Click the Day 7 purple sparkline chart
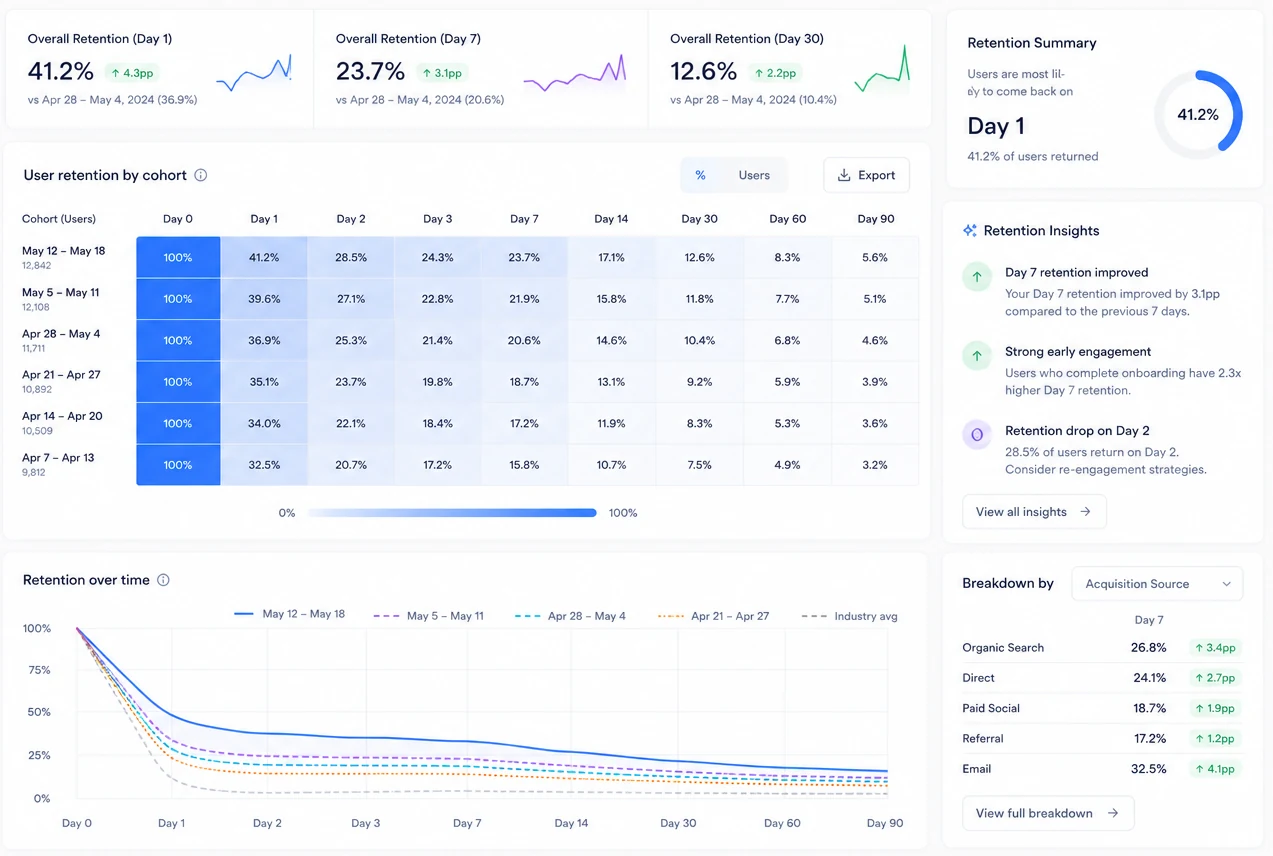Viewport: 1273px width, 856px height. point(575,73)
